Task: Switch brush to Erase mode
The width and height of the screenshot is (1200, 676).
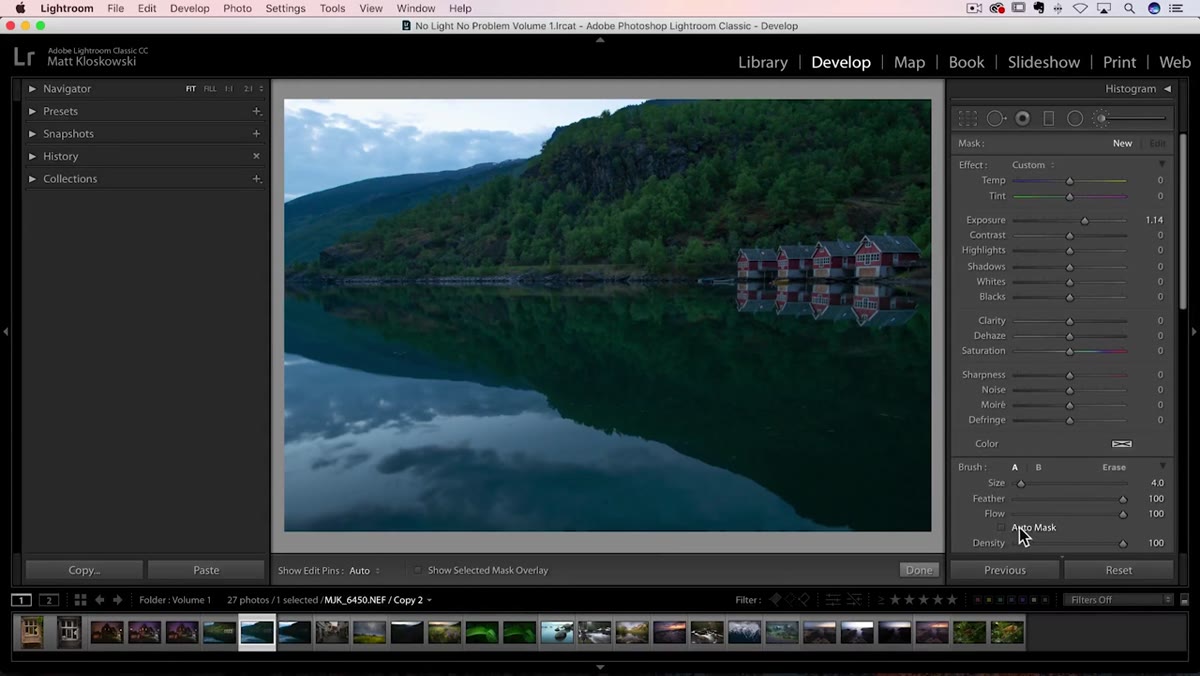Action: point(1114,467)
